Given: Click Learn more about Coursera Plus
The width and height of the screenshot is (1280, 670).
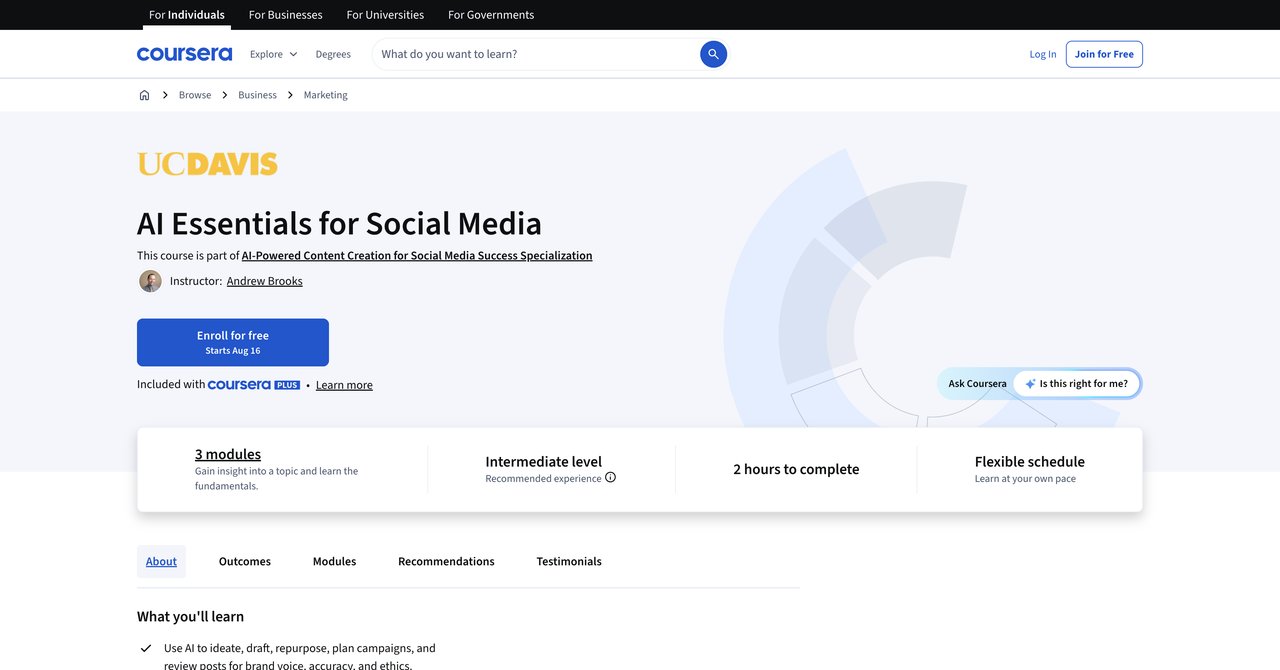Looking at the screenshot, I should point(344,385).
